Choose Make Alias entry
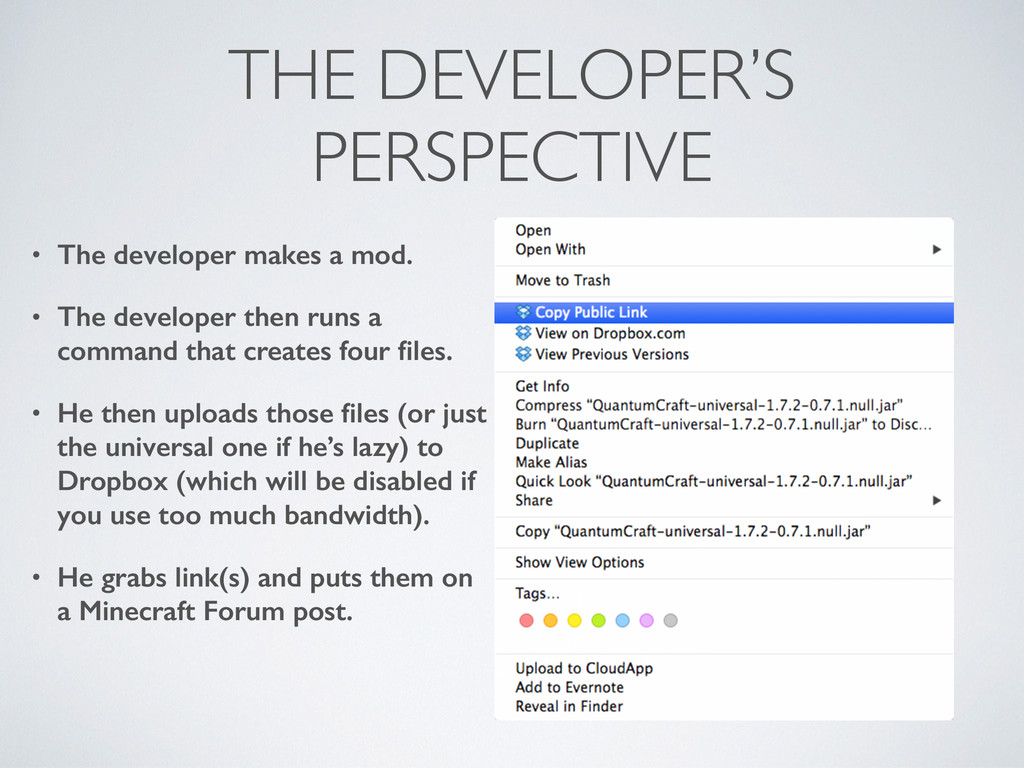Image resolution: width=1024 pixels, height=768 pixels. (724, 462)
